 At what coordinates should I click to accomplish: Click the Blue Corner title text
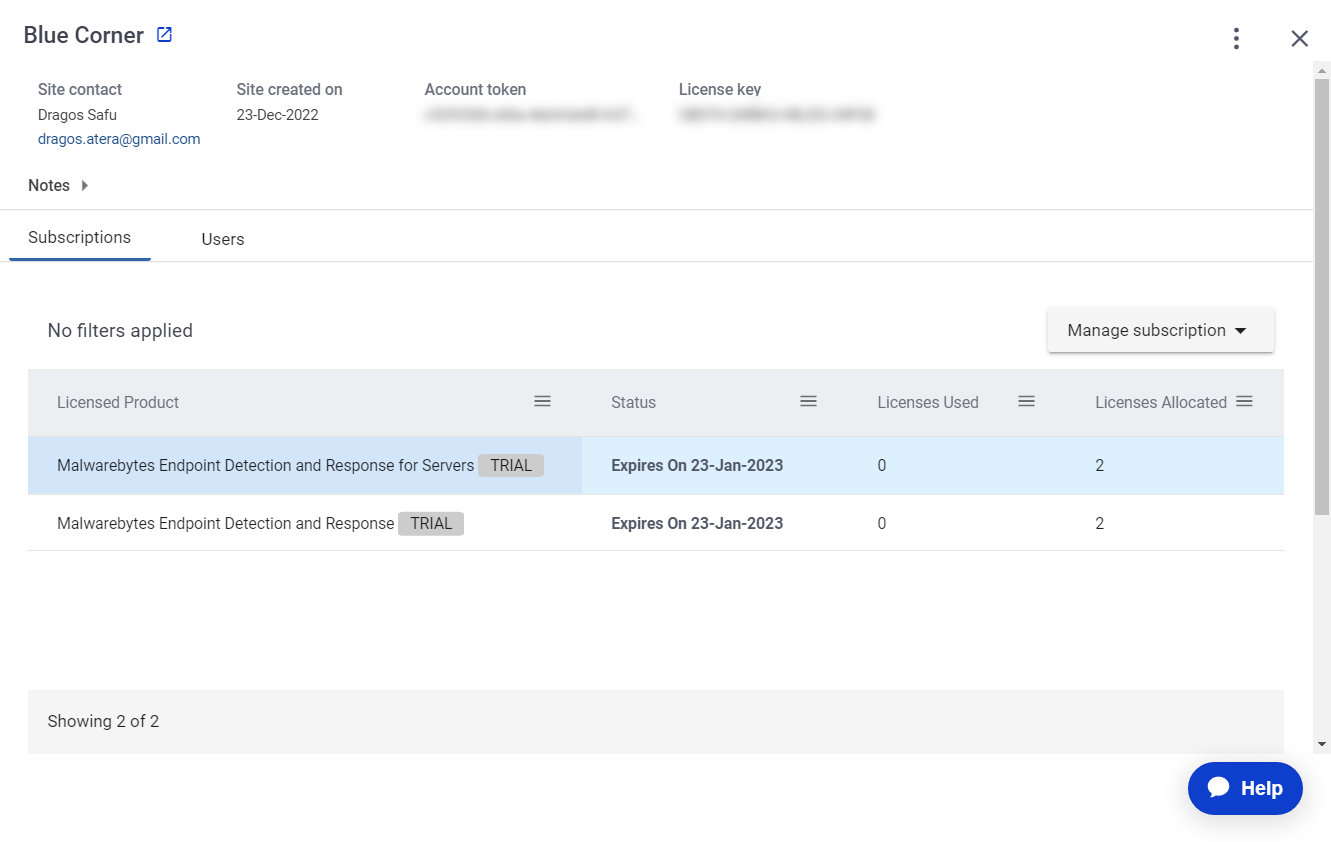pos(84,35)
